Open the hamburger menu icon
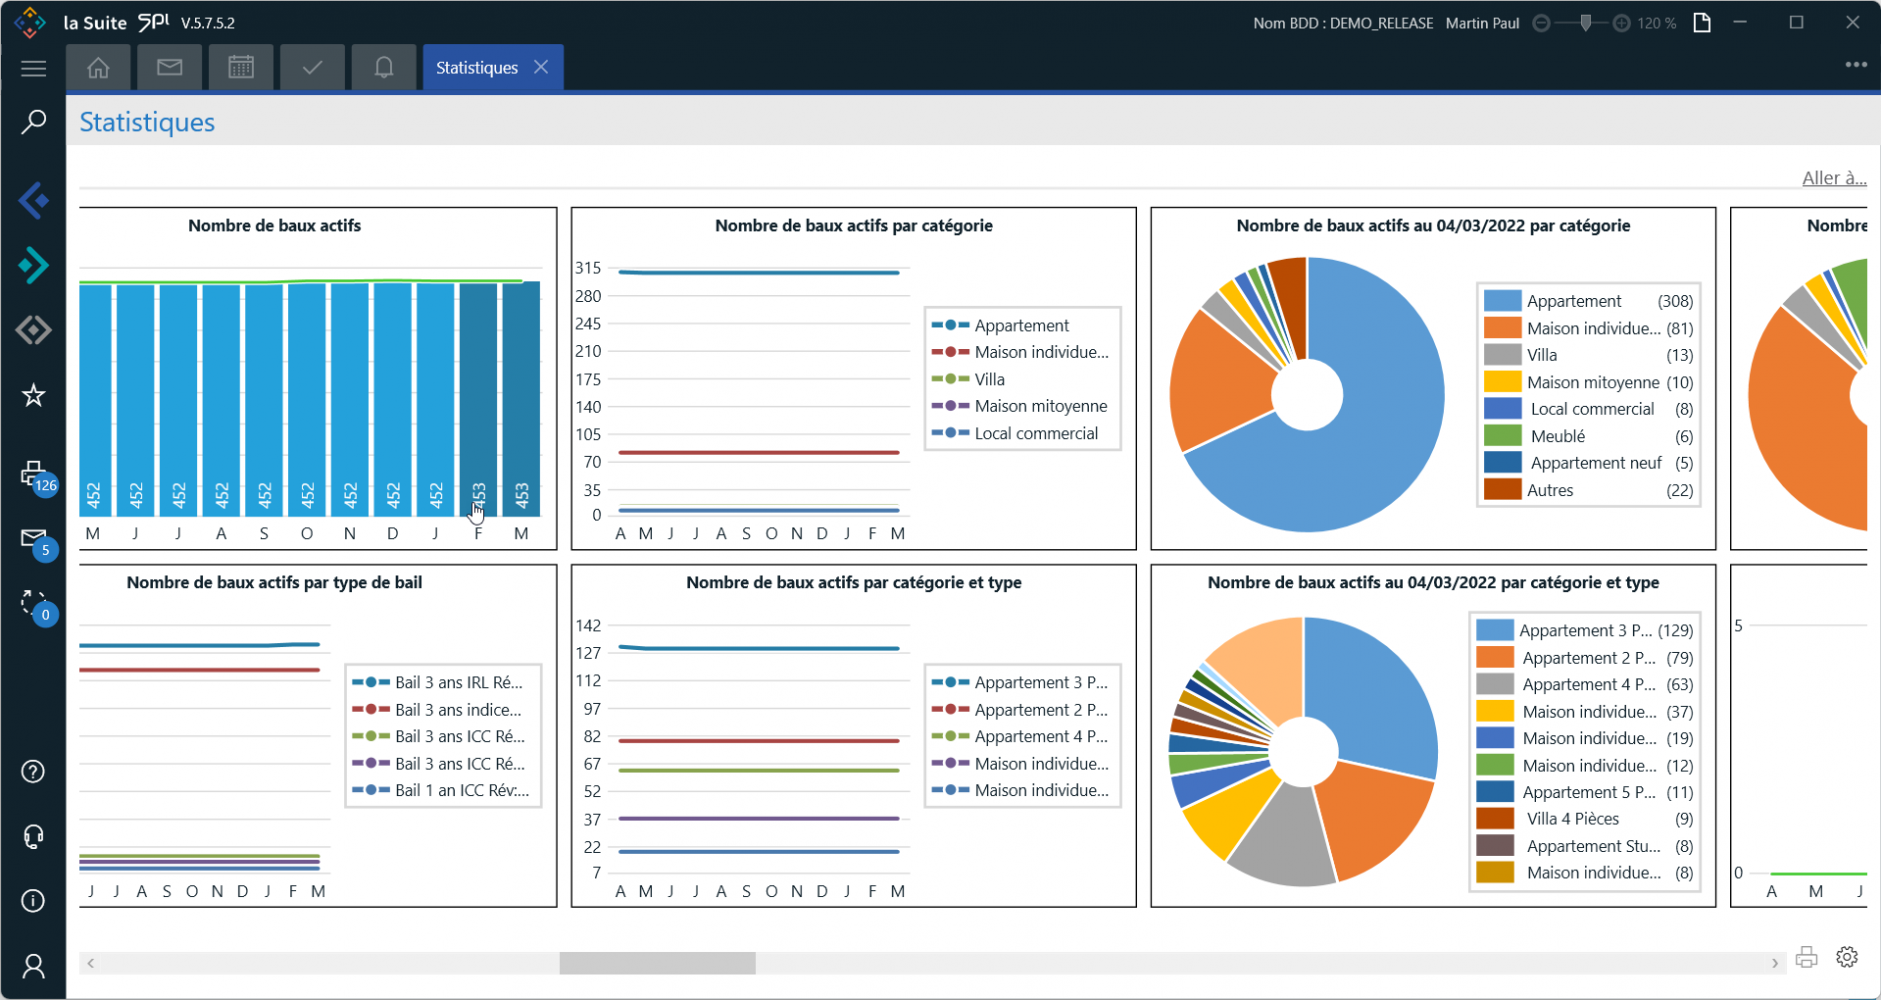This screenshot has height=1000, width=1881. (33, 68)
